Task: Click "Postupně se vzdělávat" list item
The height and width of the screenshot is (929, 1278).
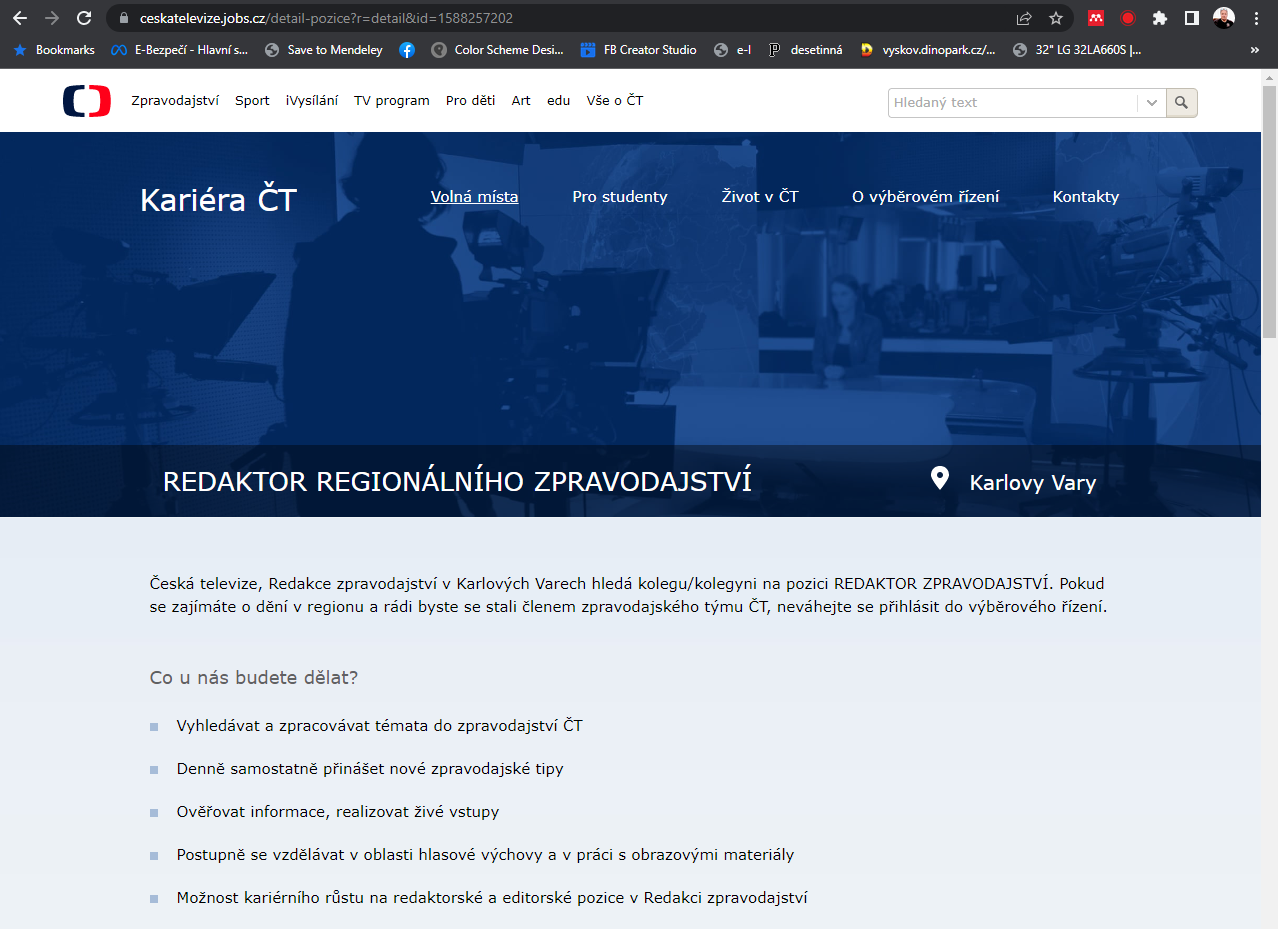Action: click(x=485, y=855)
